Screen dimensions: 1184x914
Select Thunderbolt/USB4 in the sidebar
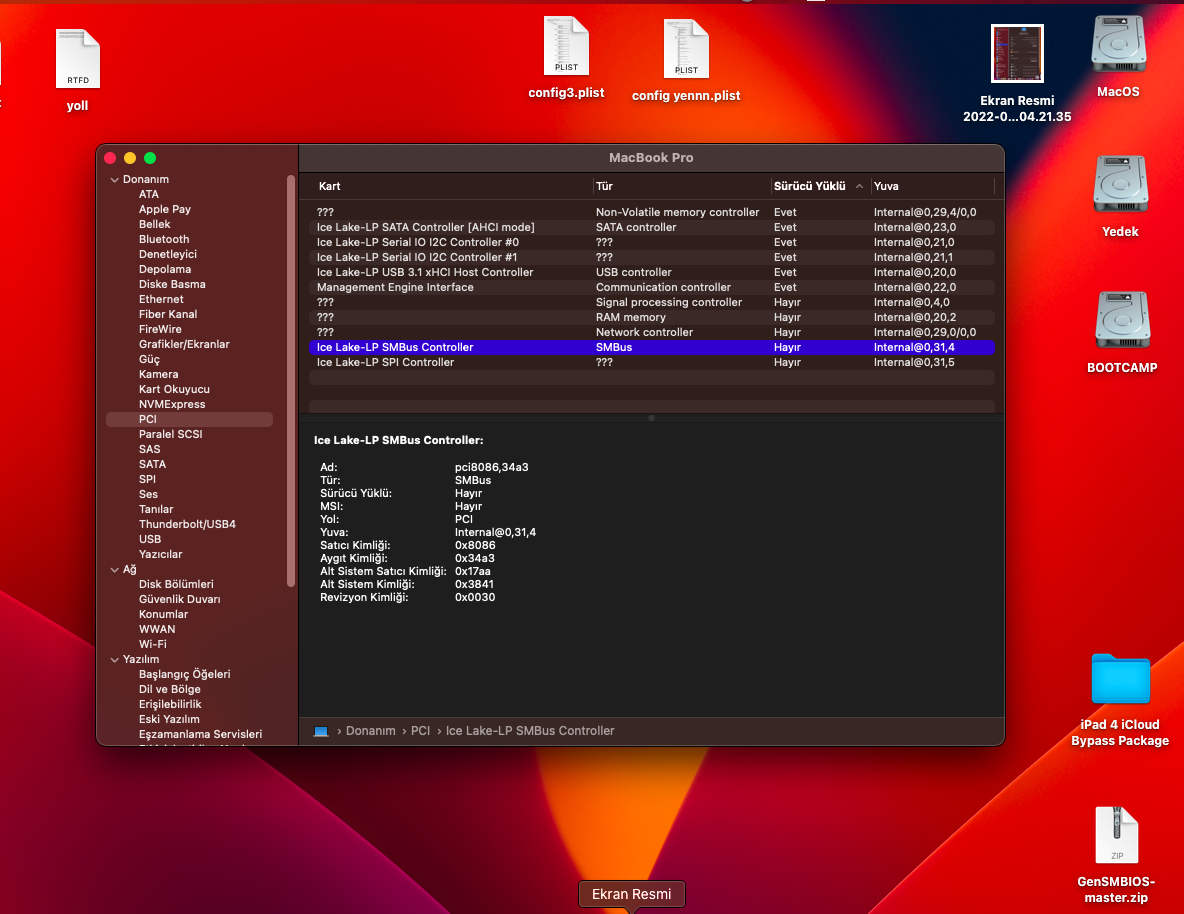187,524
